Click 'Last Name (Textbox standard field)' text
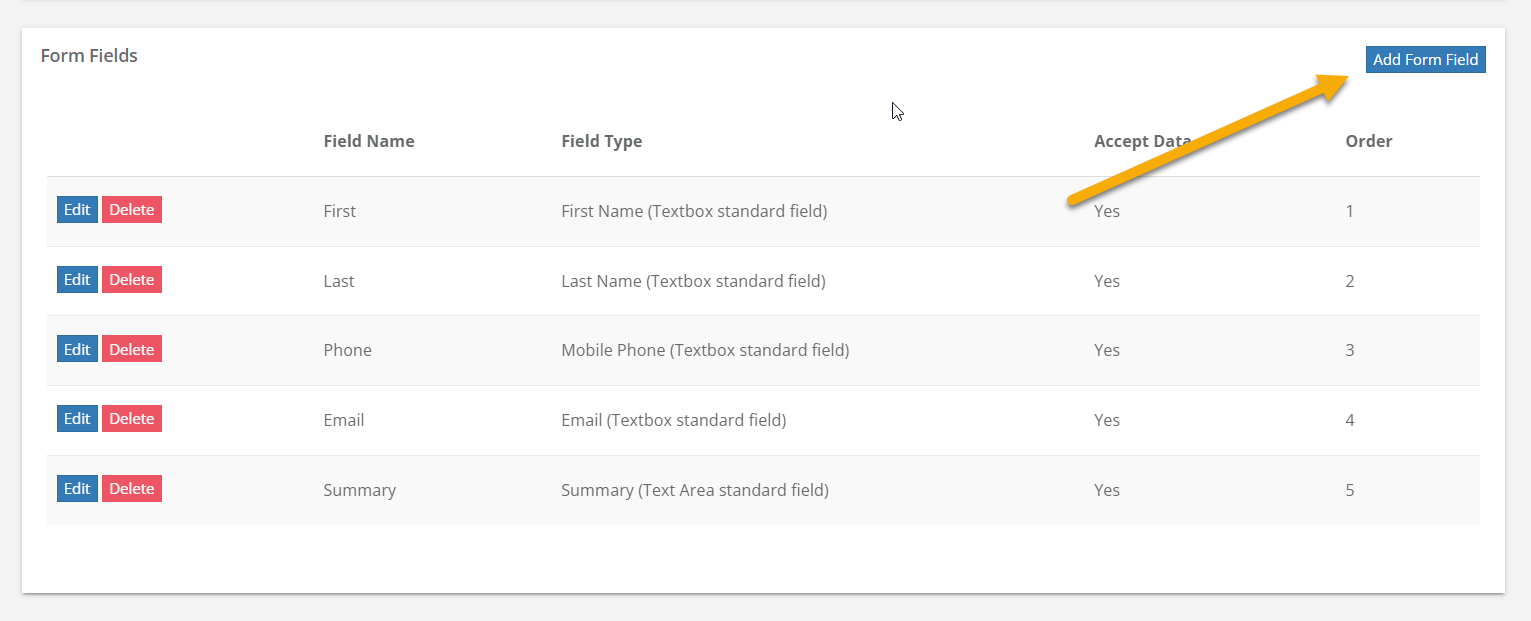1531x621 pixels. 694,281
